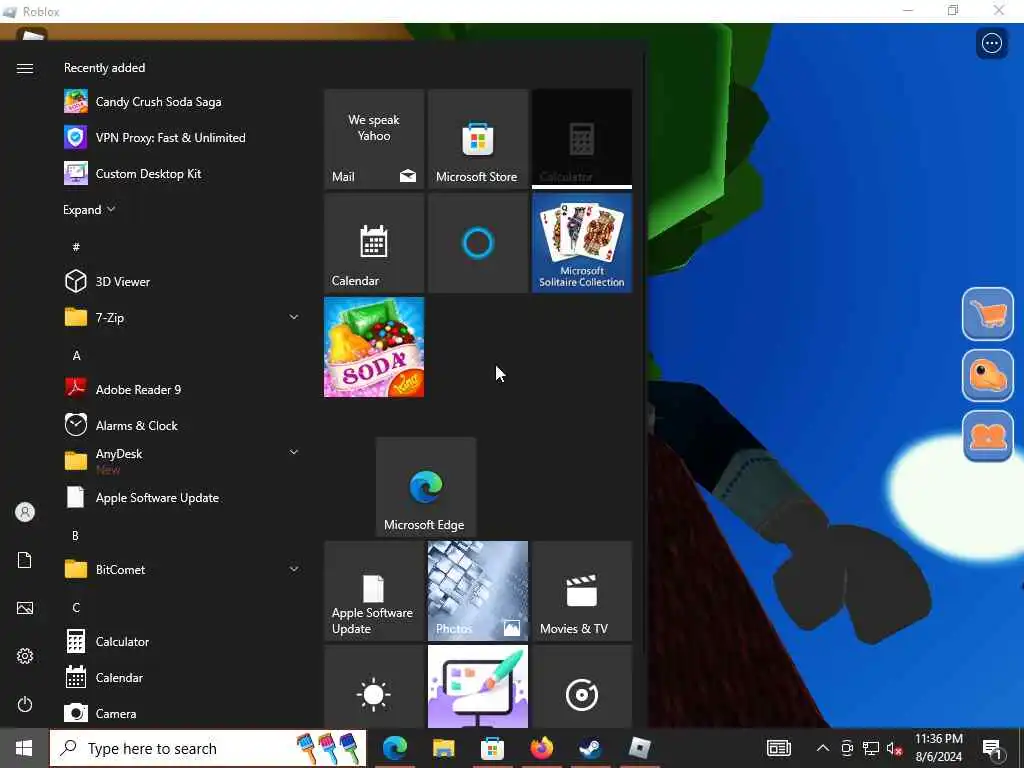This screenshot has height=768, width=1024.
Task: Open the Calendar tile
Action: 374,243
